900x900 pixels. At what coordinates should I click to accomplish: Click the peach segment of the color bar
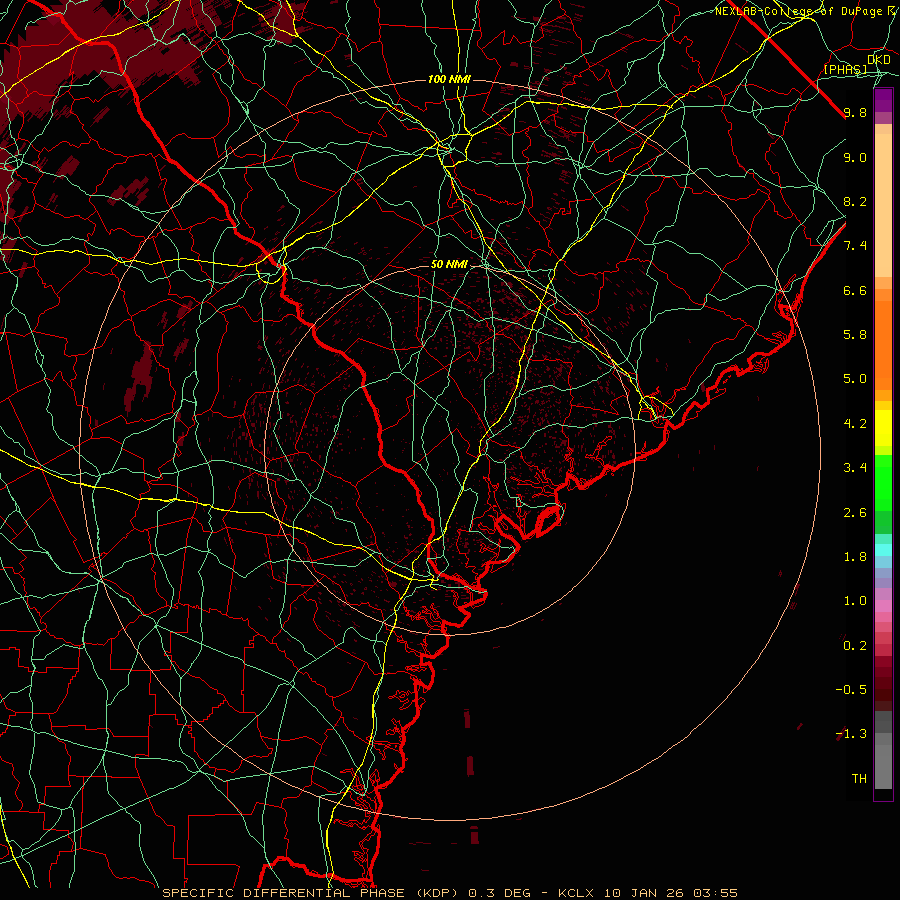point(883,205)
